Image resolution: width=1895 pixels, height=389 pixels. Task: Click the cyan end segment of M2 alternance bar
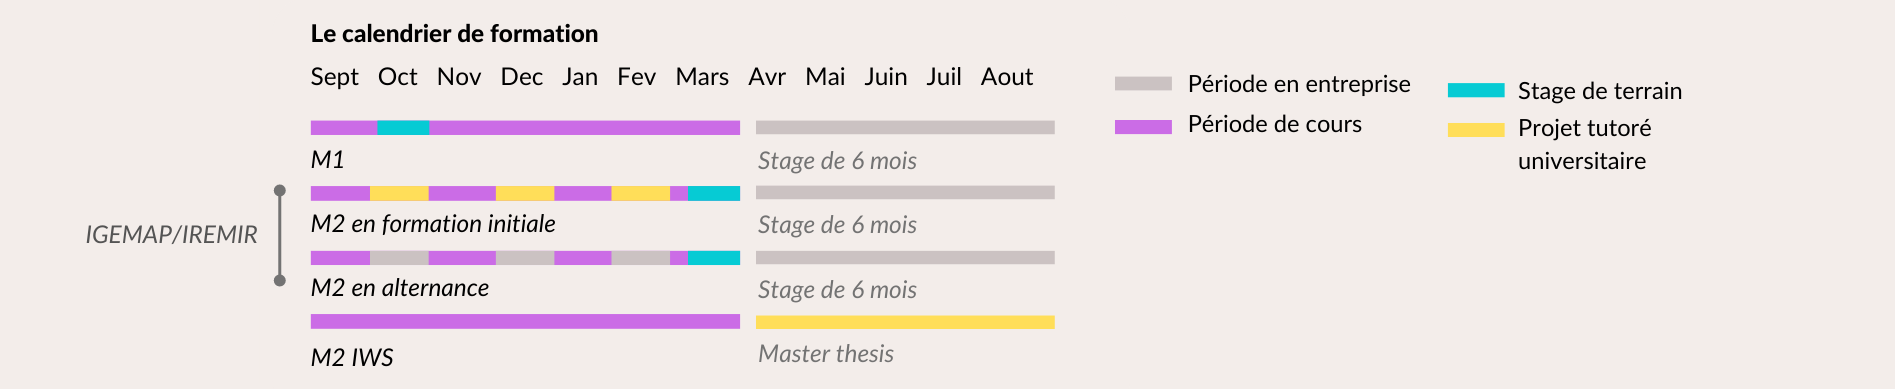click(713, 258)
